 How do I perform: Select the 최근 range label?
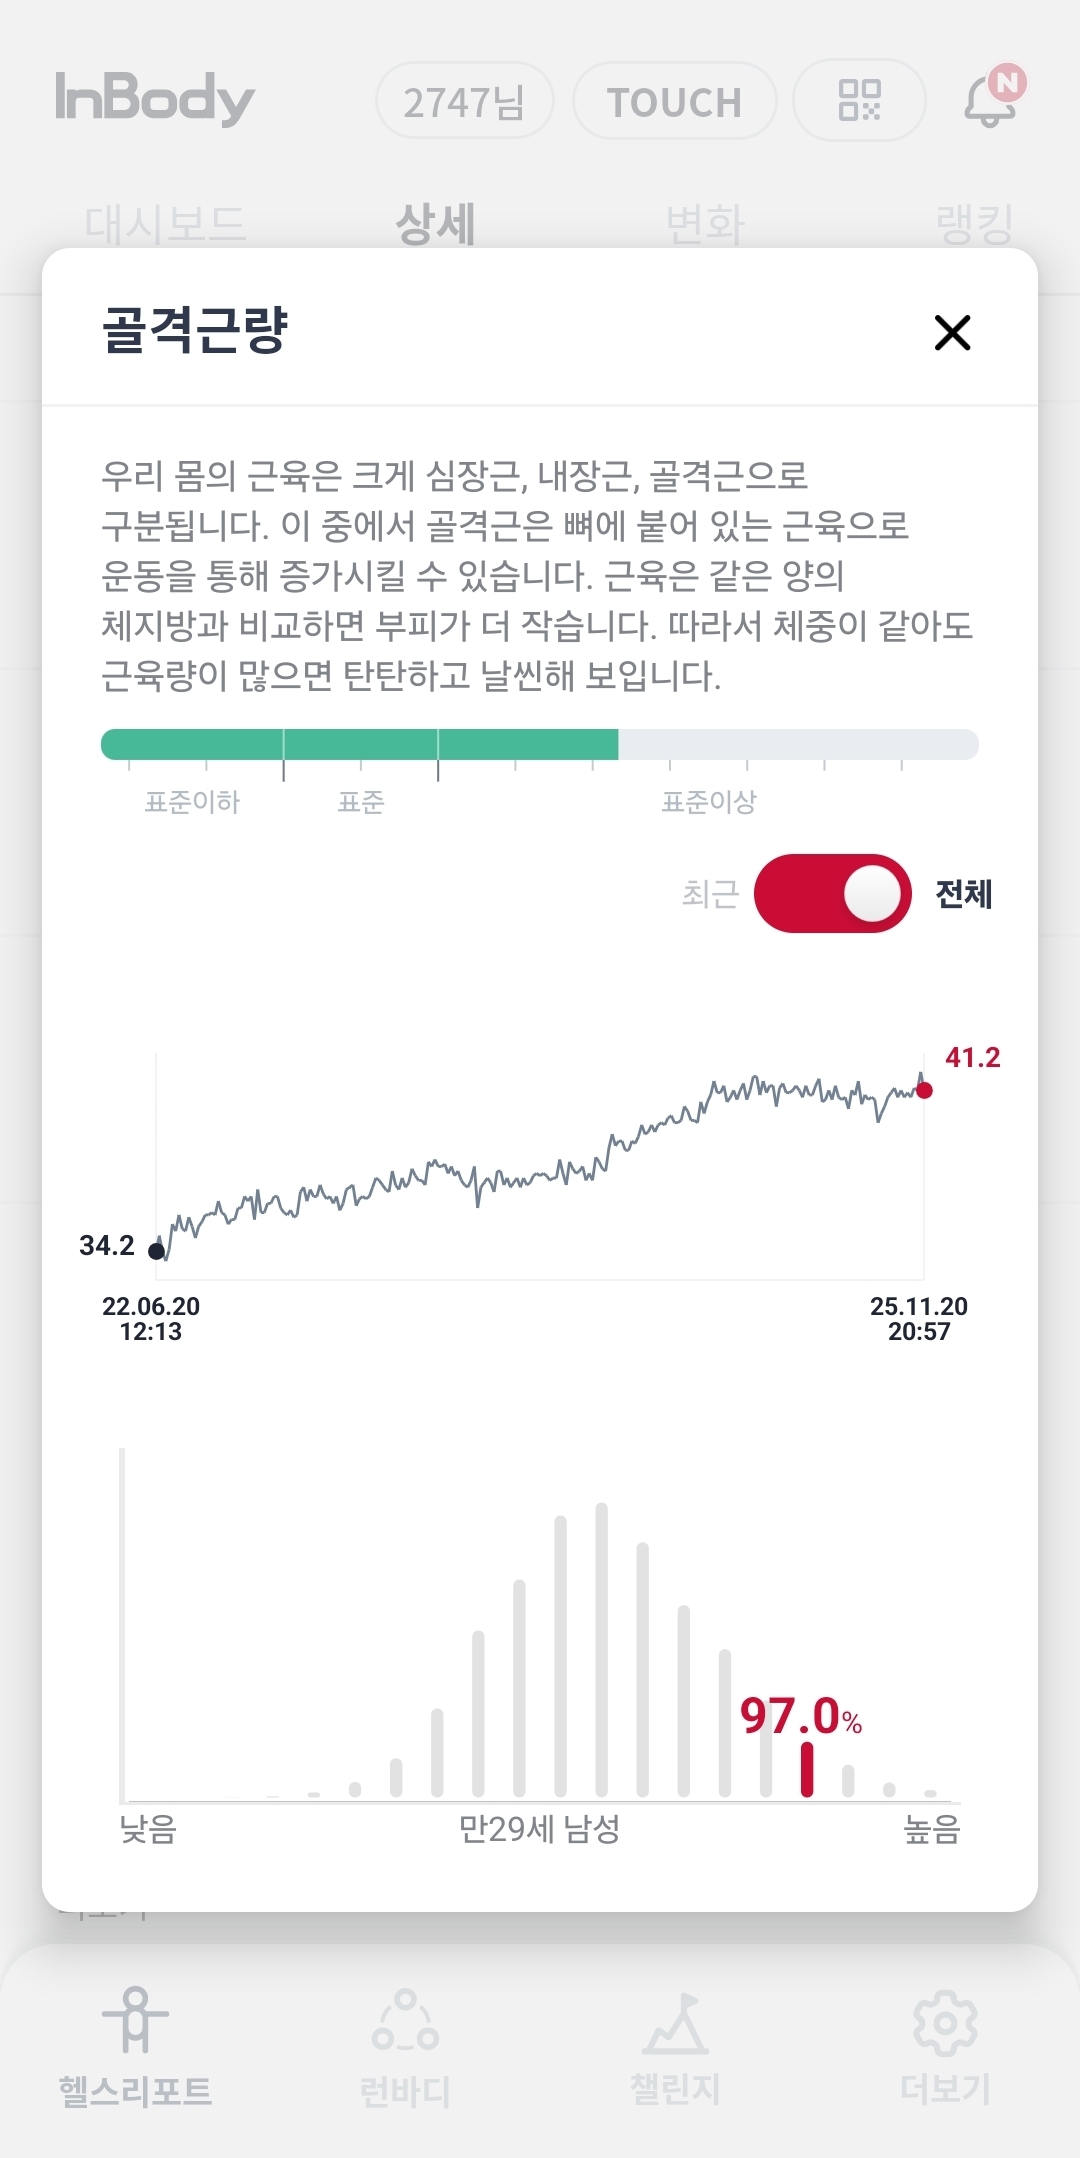click(709, 893)
